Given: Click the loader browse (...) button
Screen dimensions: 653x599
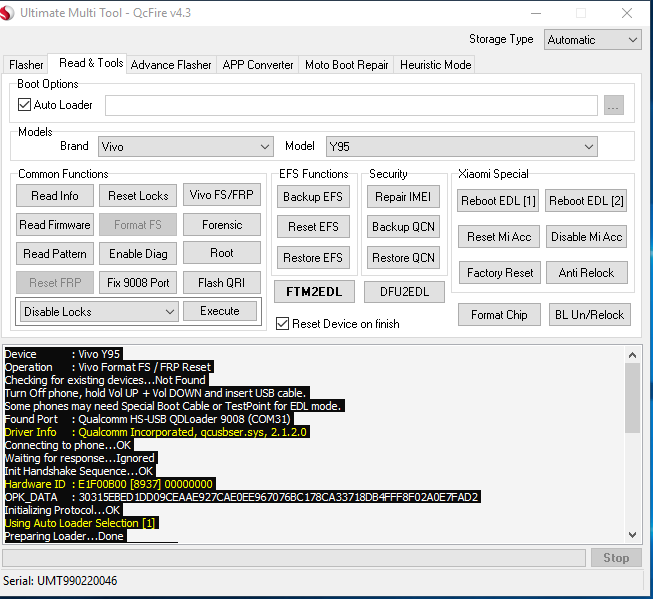Looking at the screenshot, I should point(613,105).
